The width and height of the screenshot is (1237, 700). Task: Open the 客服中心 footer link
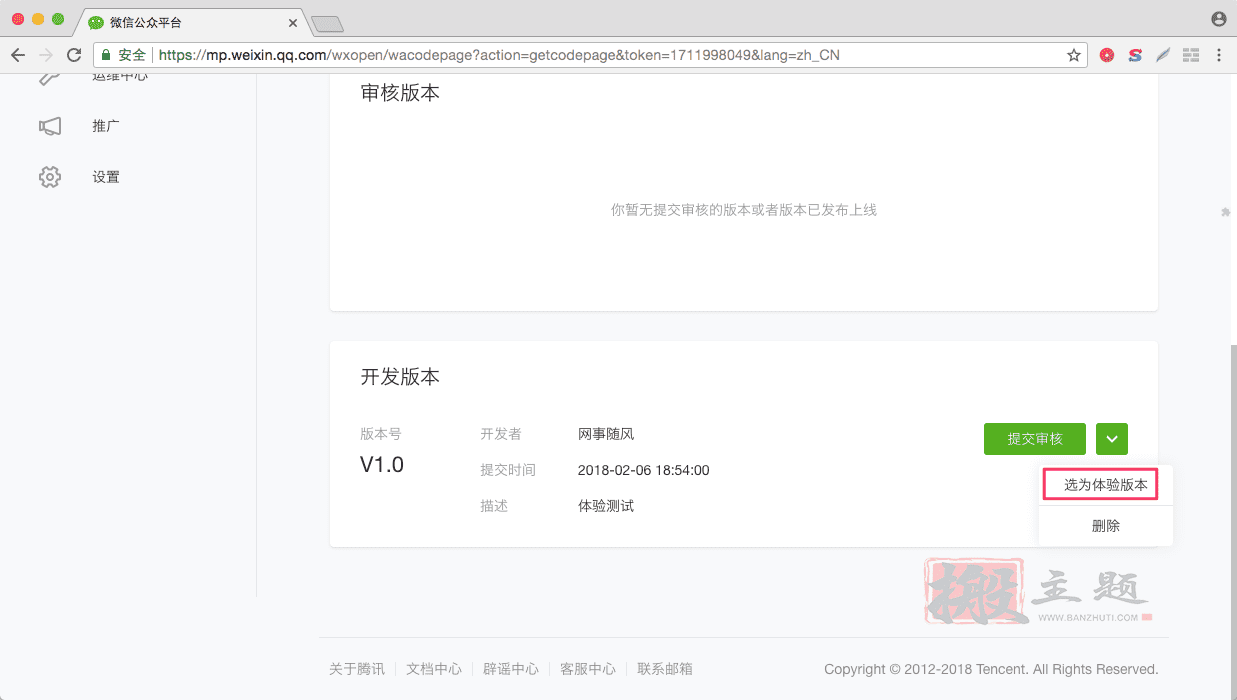[588, 669]
